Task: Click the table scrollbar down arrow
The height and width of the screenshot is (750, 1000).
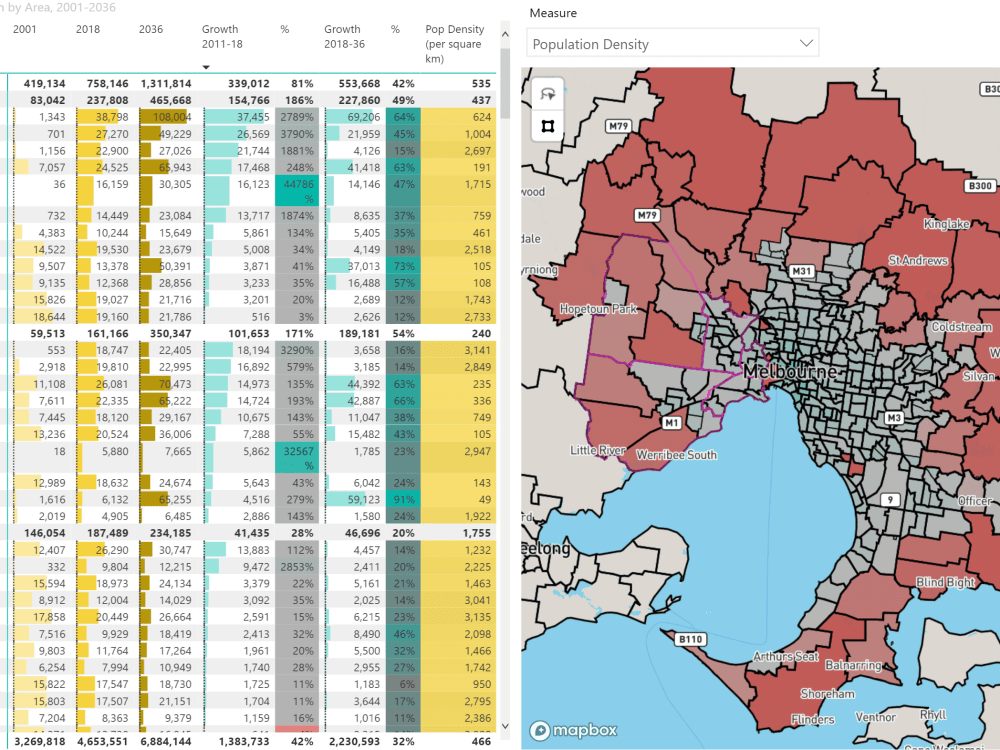Action: [x=505, y=726]
